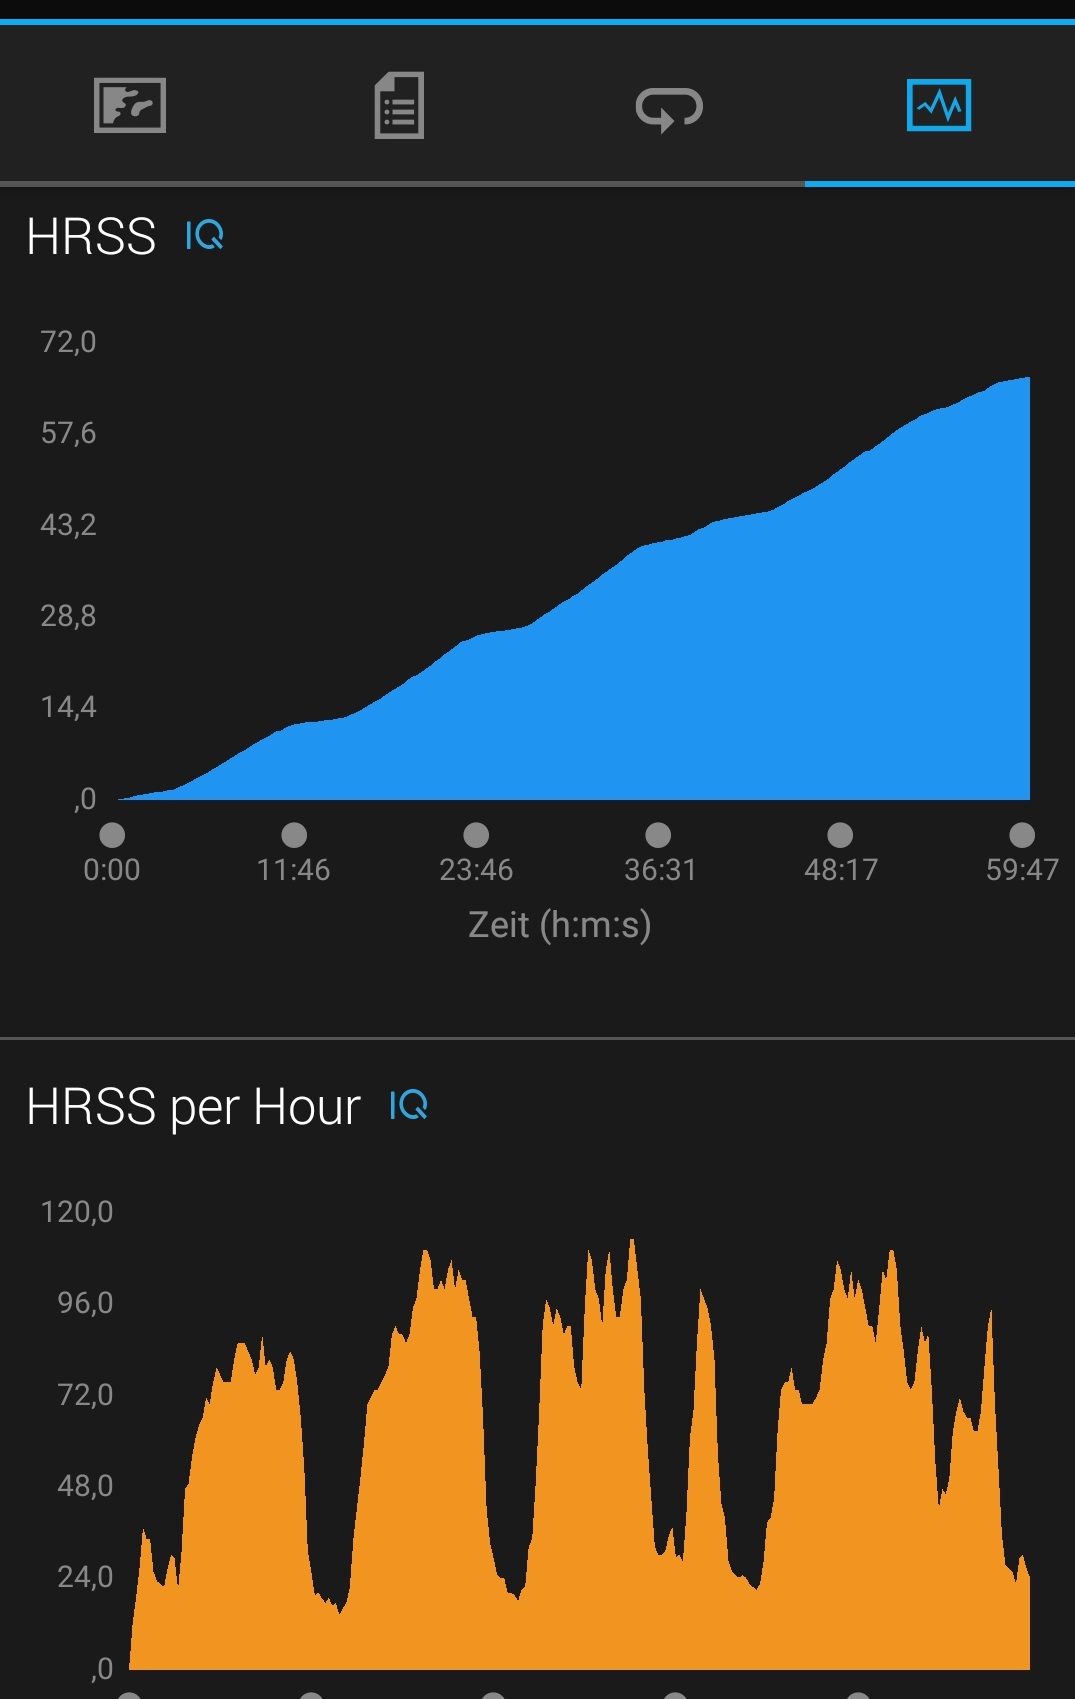The width and height of the screenshot is (1075, 1699).
Task: Tap the HRSS per Hour heading
Action: coord(193,1107)
